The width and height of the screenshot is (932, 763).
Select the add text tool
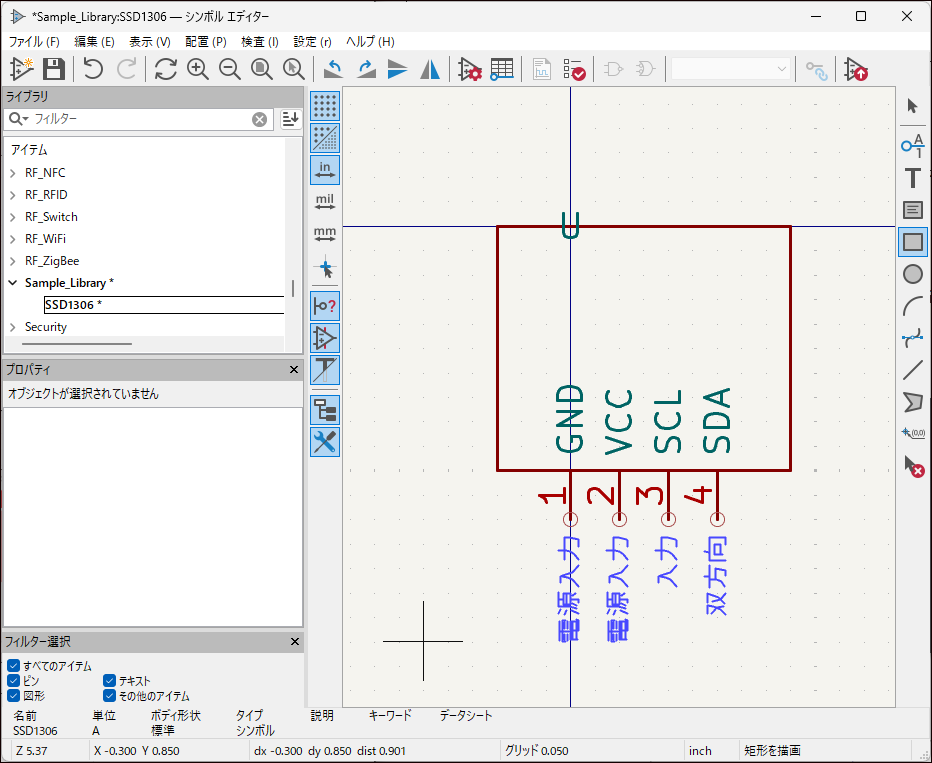click(912, 178)
